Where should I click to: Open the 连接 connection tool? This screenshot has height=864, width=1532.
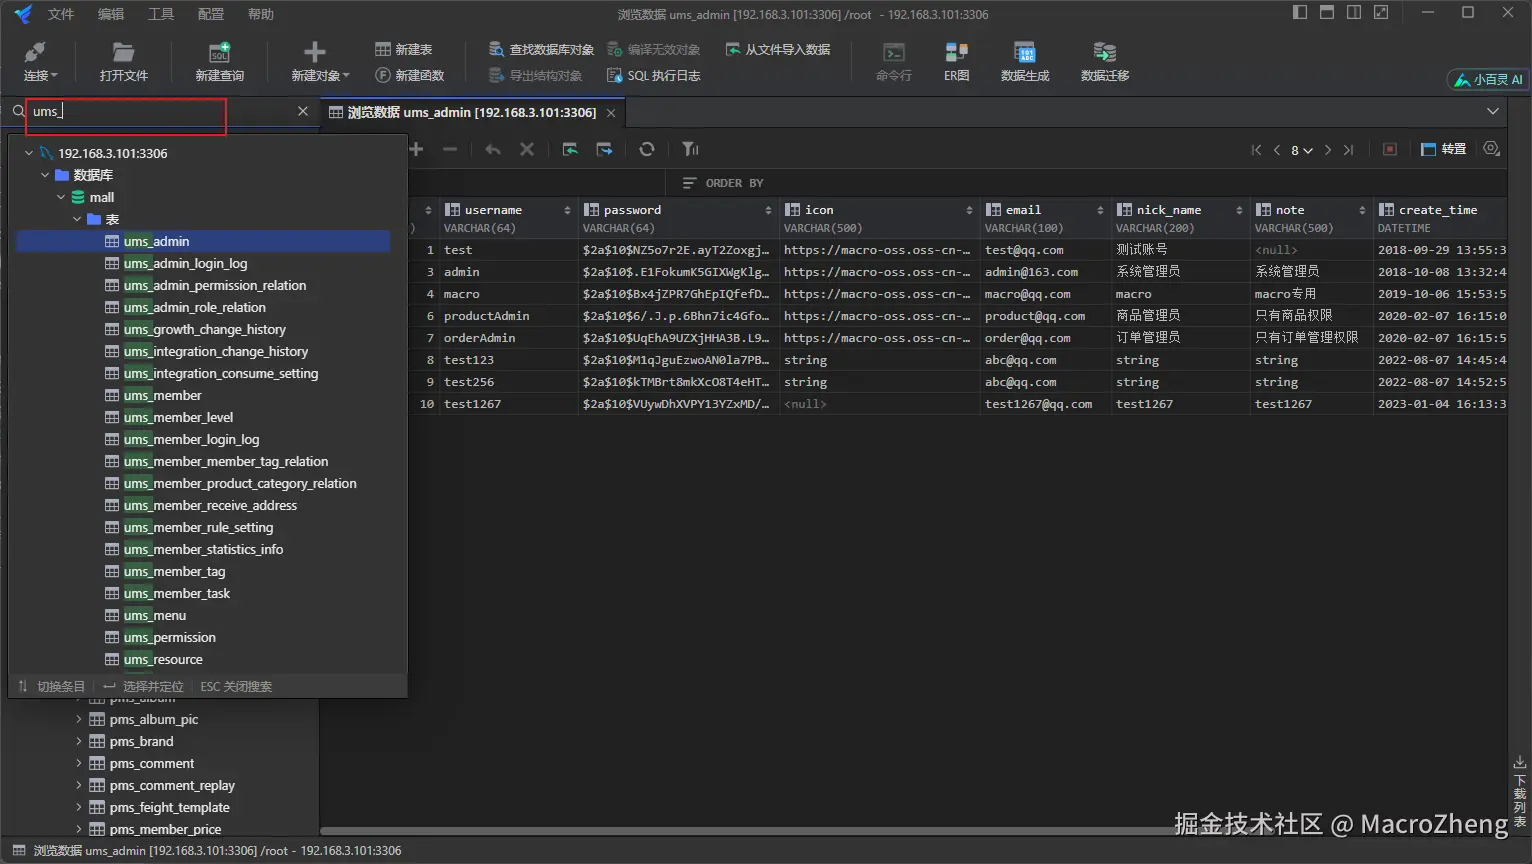pos(40,61)
